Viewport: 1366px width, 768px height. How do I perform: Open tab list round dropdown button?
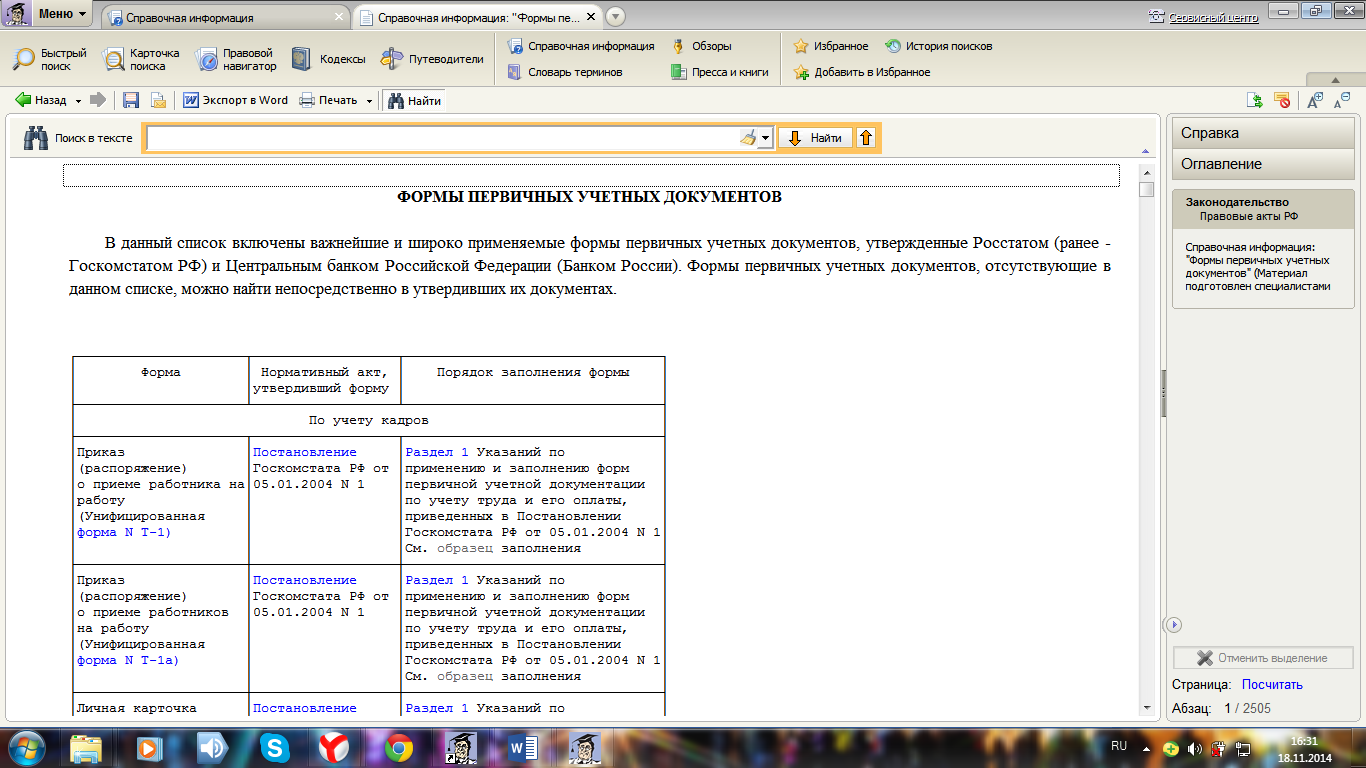[615, 17]
